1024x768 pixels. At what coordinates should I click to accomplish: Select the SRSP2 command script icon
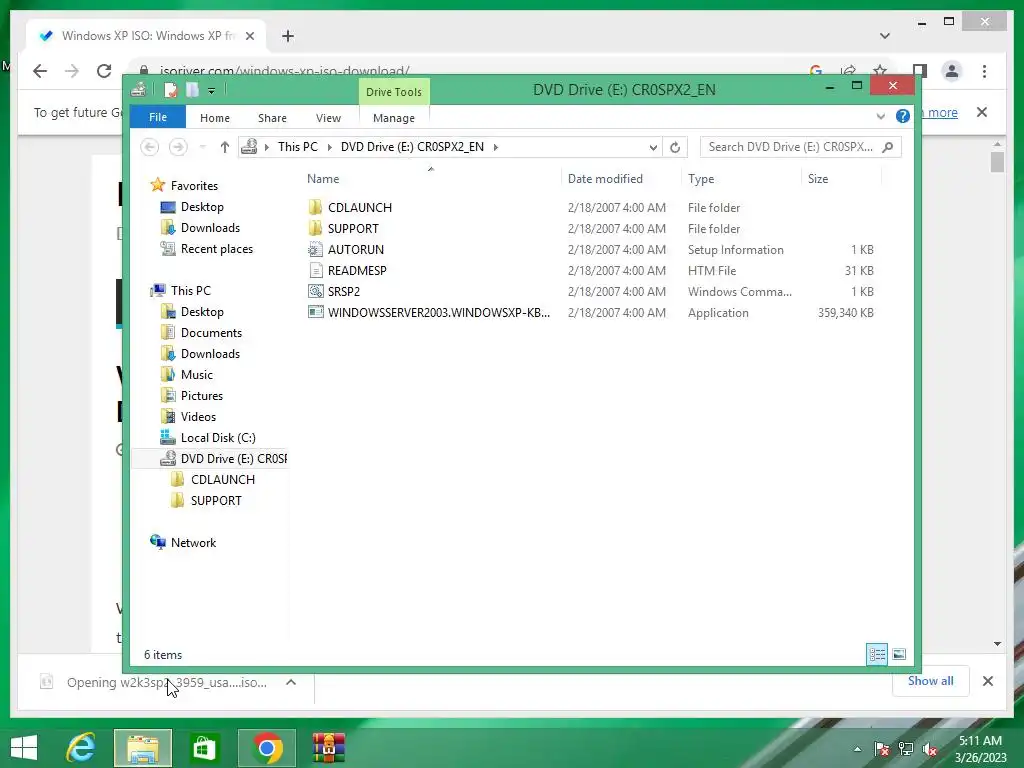tap(315, 291)
